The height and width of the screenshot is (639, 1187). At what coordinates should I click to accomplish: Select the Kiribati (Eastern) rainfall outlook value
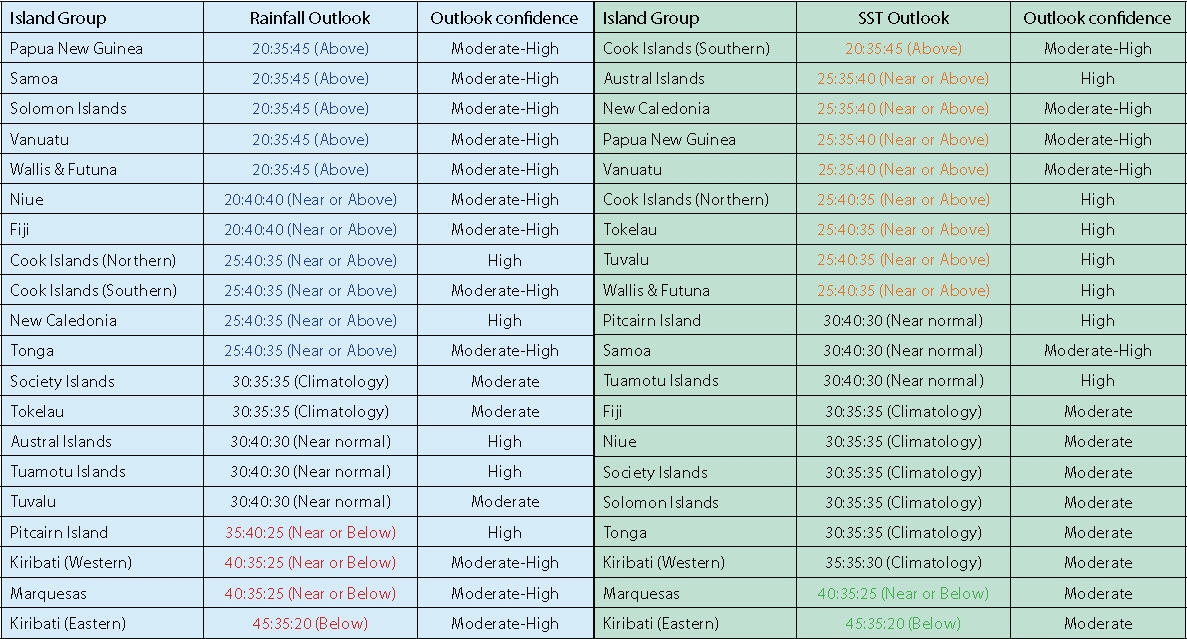[x=310, y=623]
